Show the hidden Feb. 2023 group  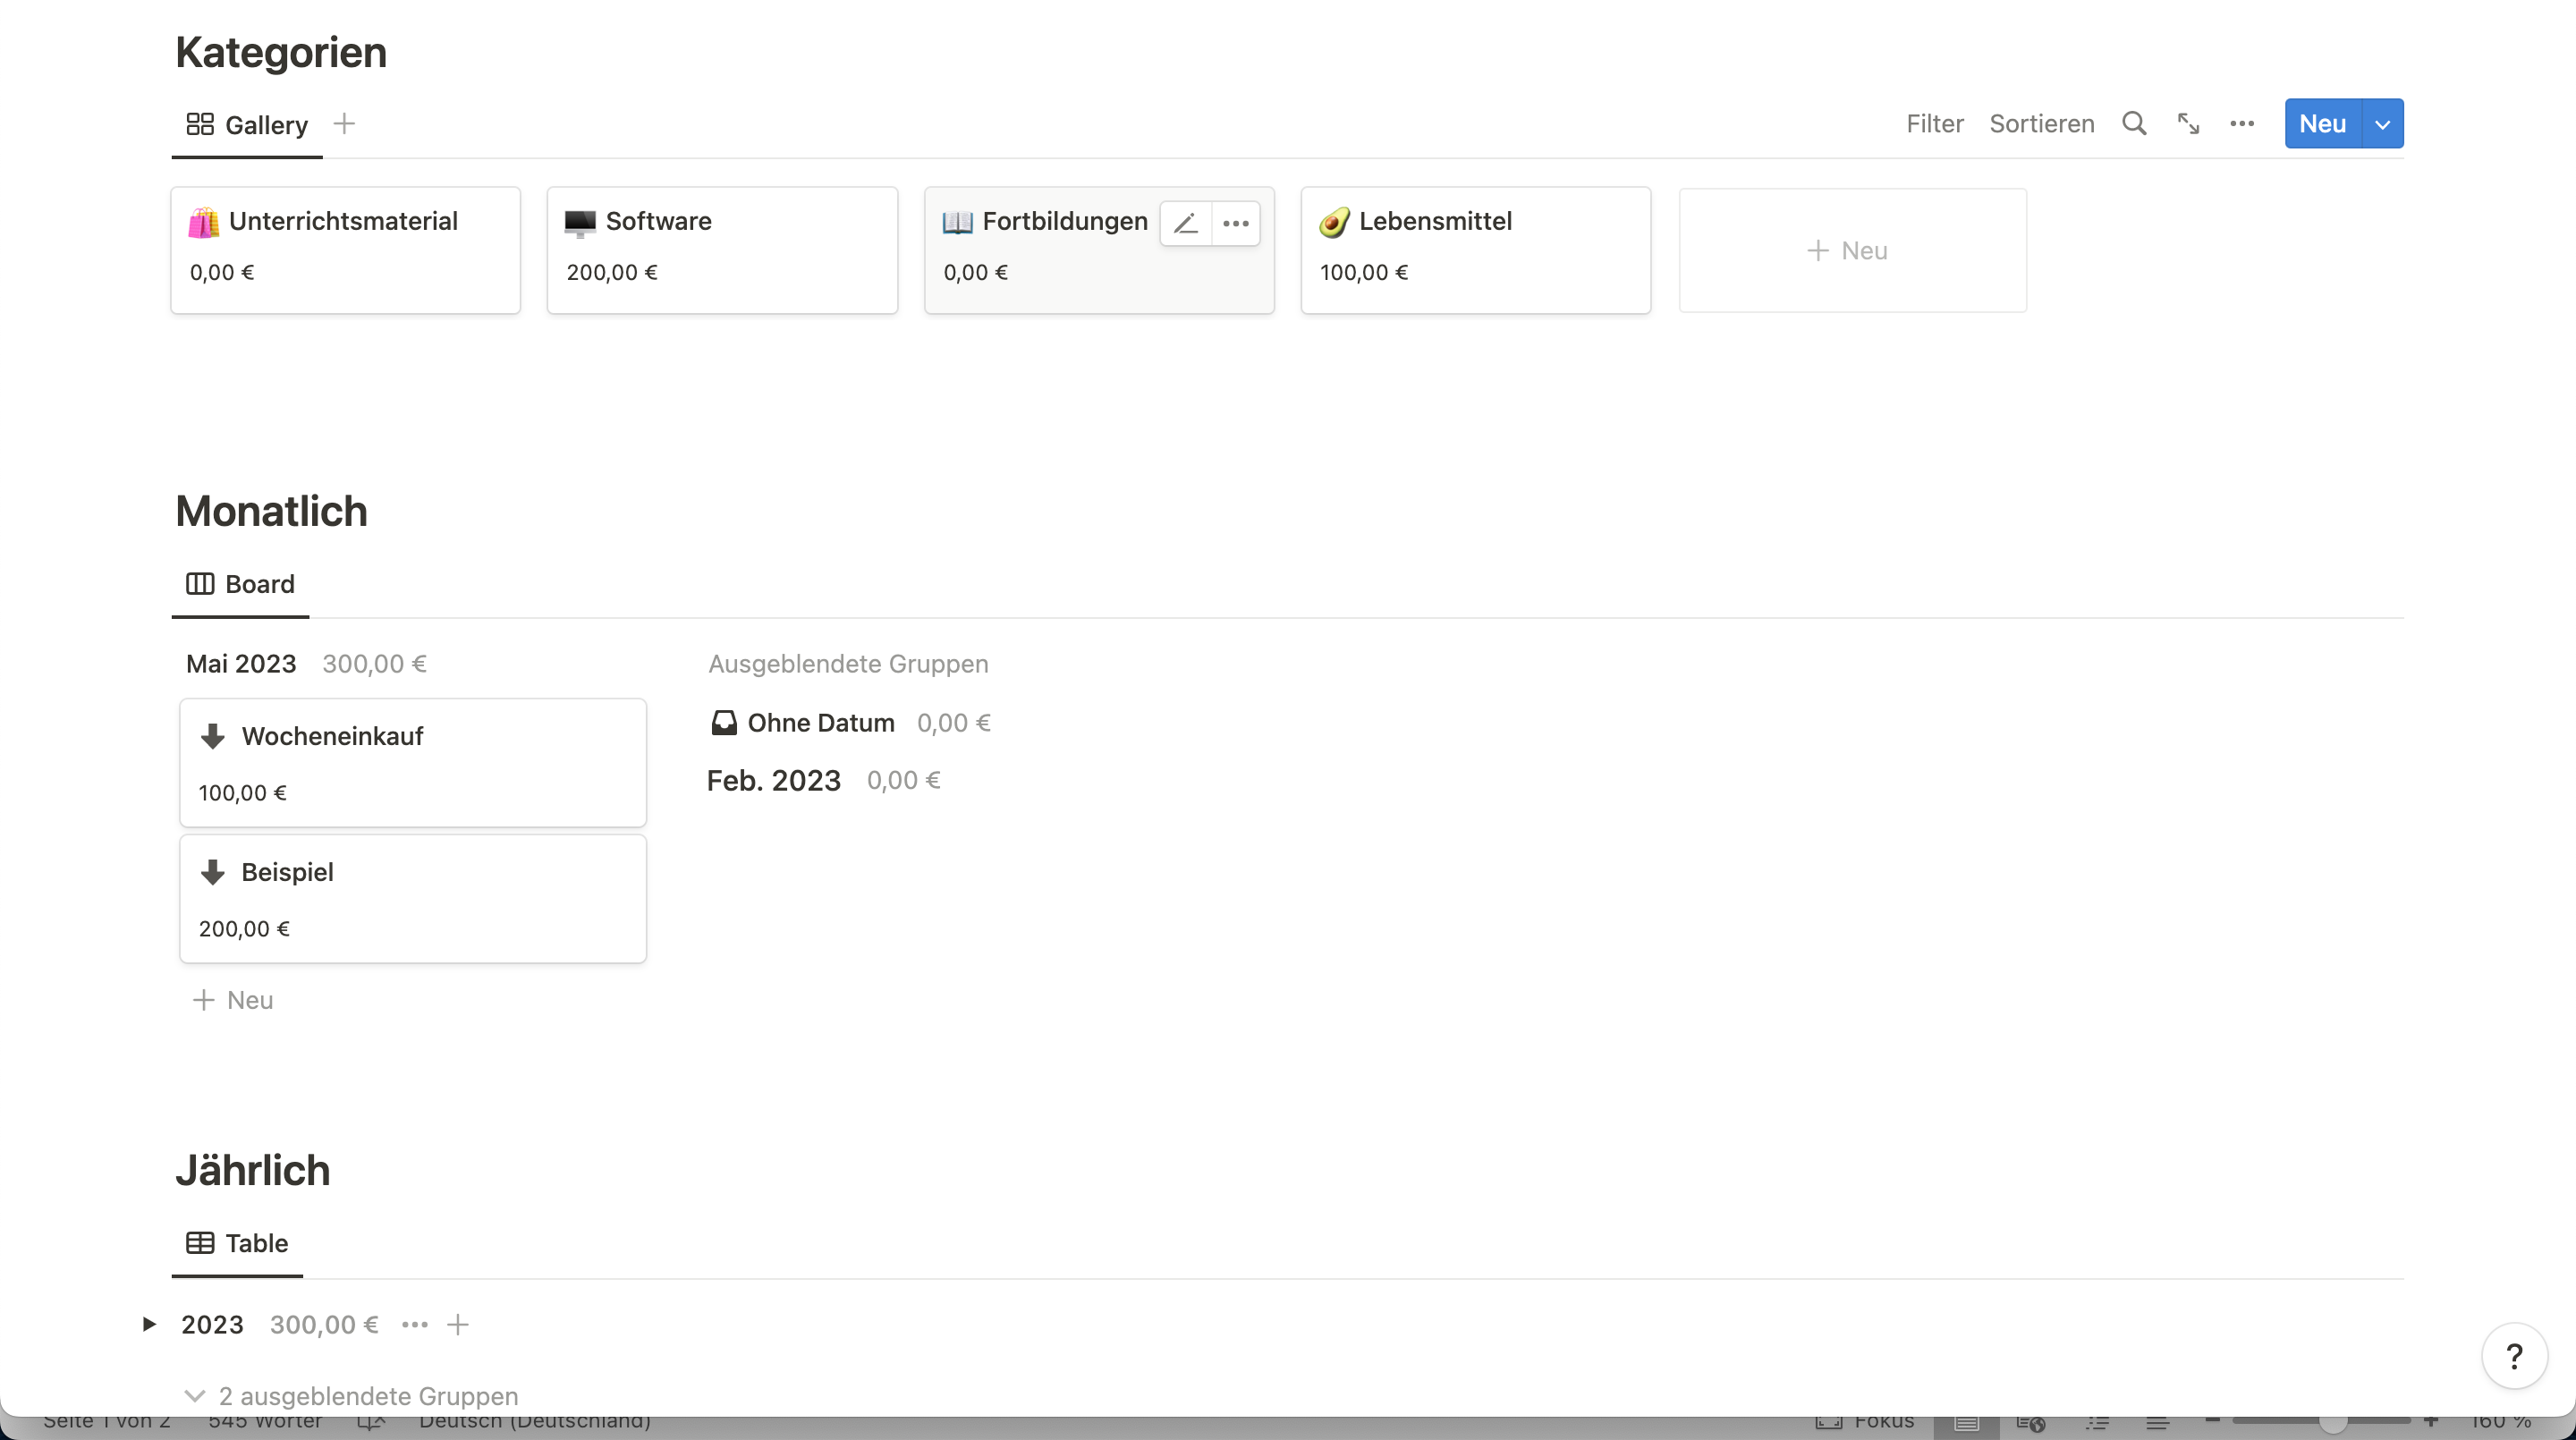coord(773,780)
